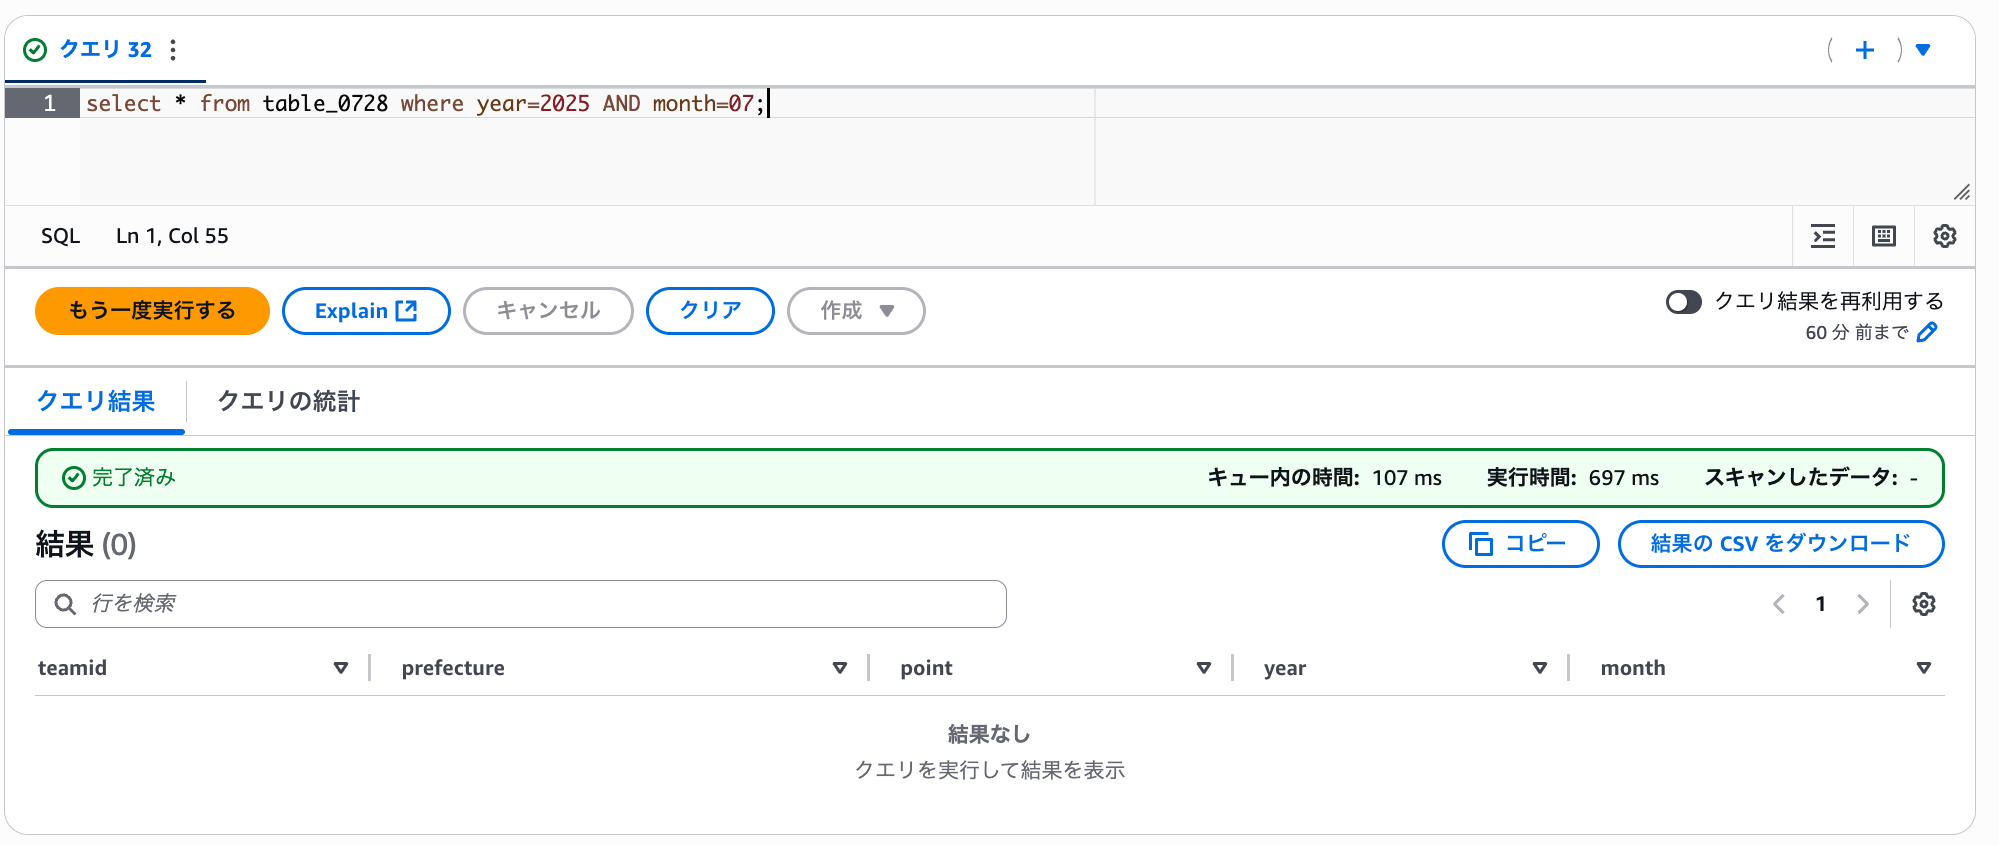Screen dimensions: 1999x845
Task: Select the クエリ 32 tab
Action: pos(105,50)
